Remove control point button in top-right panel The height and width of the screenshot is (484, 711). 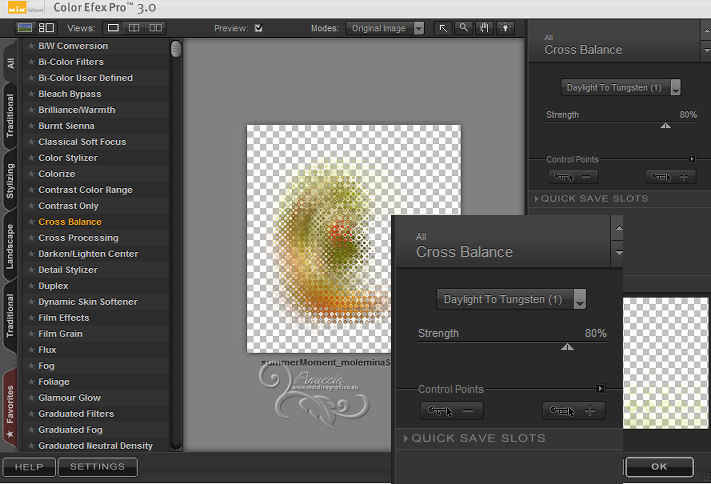click(573, 176)
